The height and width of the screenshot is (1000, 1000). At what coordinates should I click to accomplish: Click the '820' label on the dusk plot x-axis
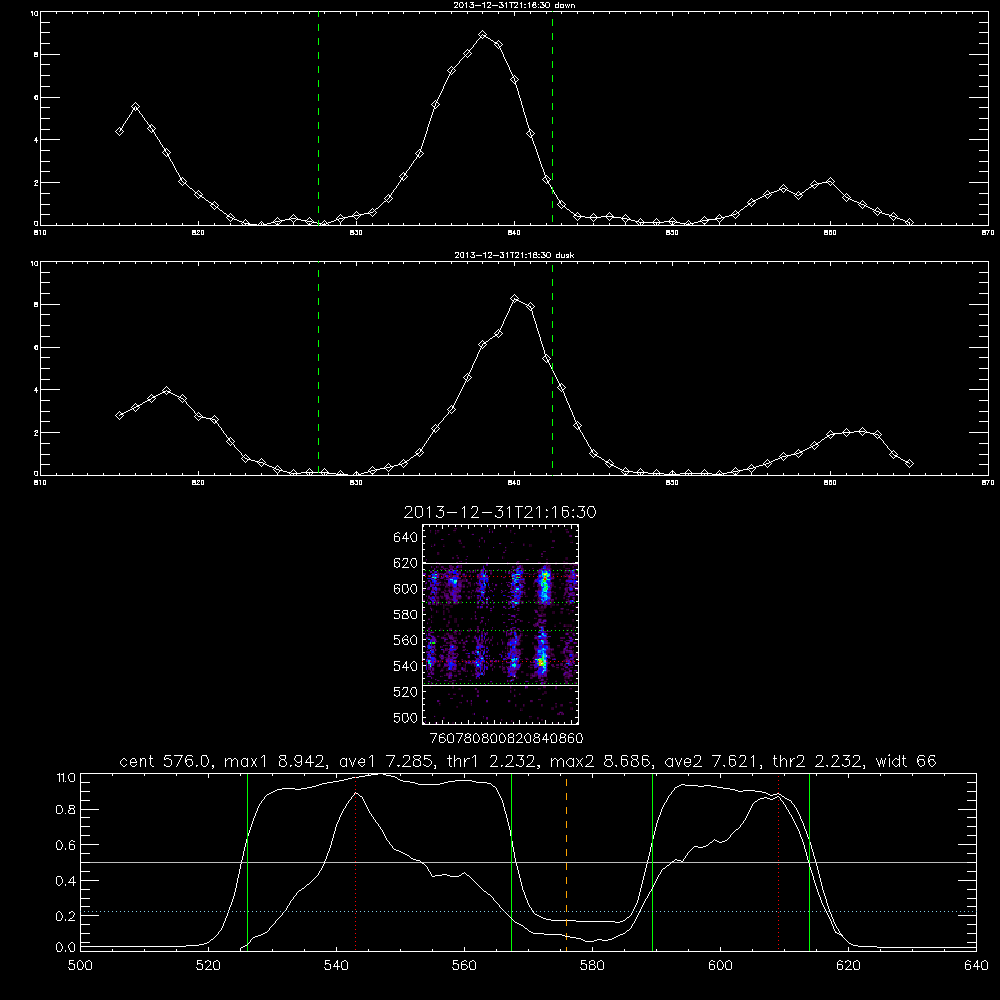pyautogui.click(x=198, y=483)
